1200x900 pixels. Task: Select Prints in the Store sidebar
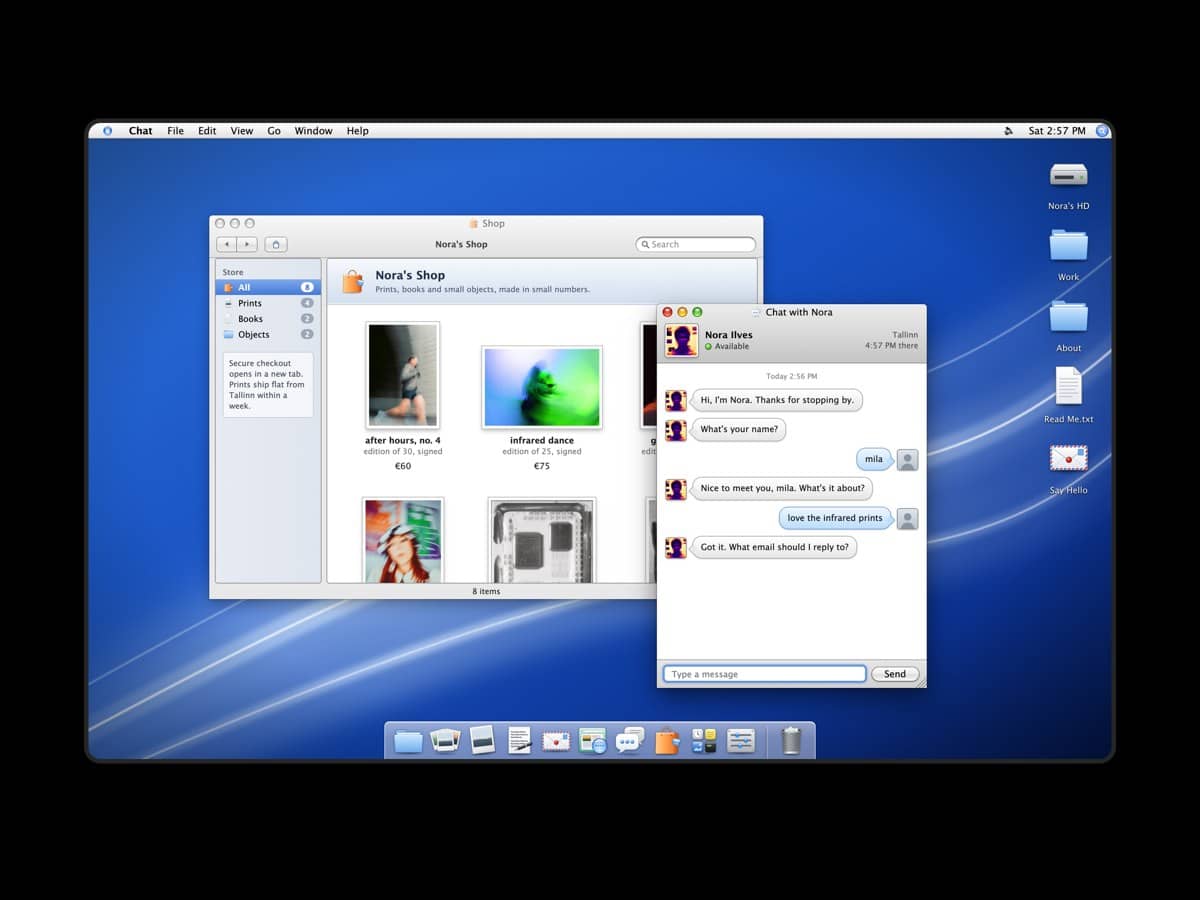coord(268,303)
